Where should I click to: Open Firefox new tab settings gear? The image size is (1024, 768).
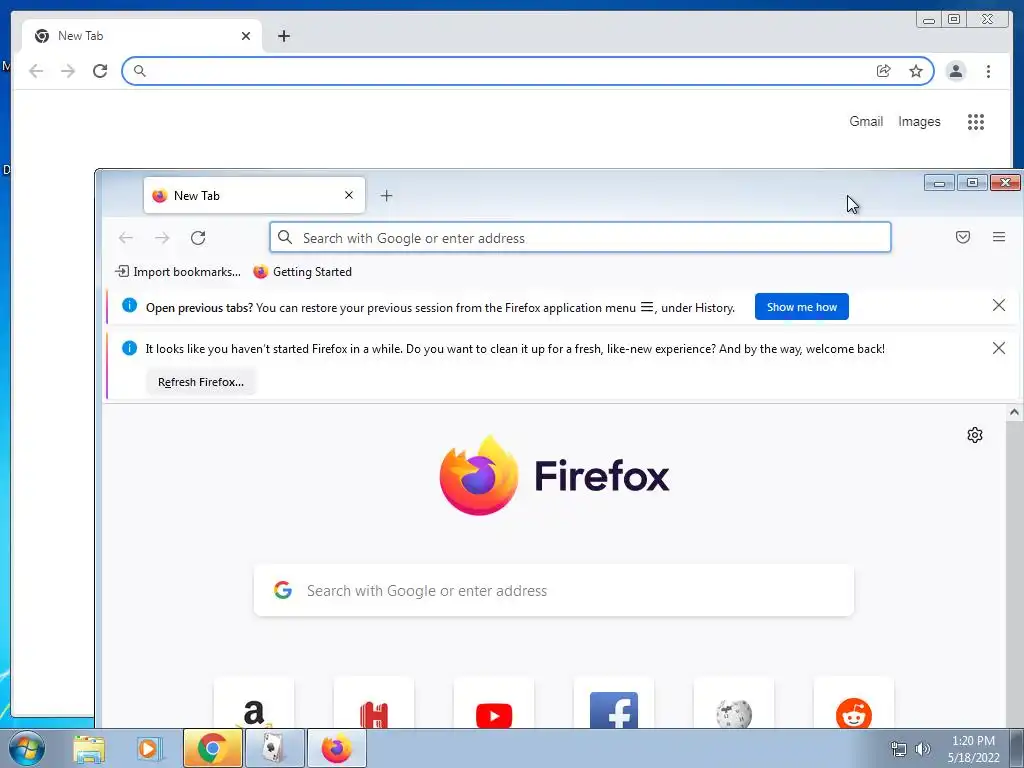[x=974, y=435]
